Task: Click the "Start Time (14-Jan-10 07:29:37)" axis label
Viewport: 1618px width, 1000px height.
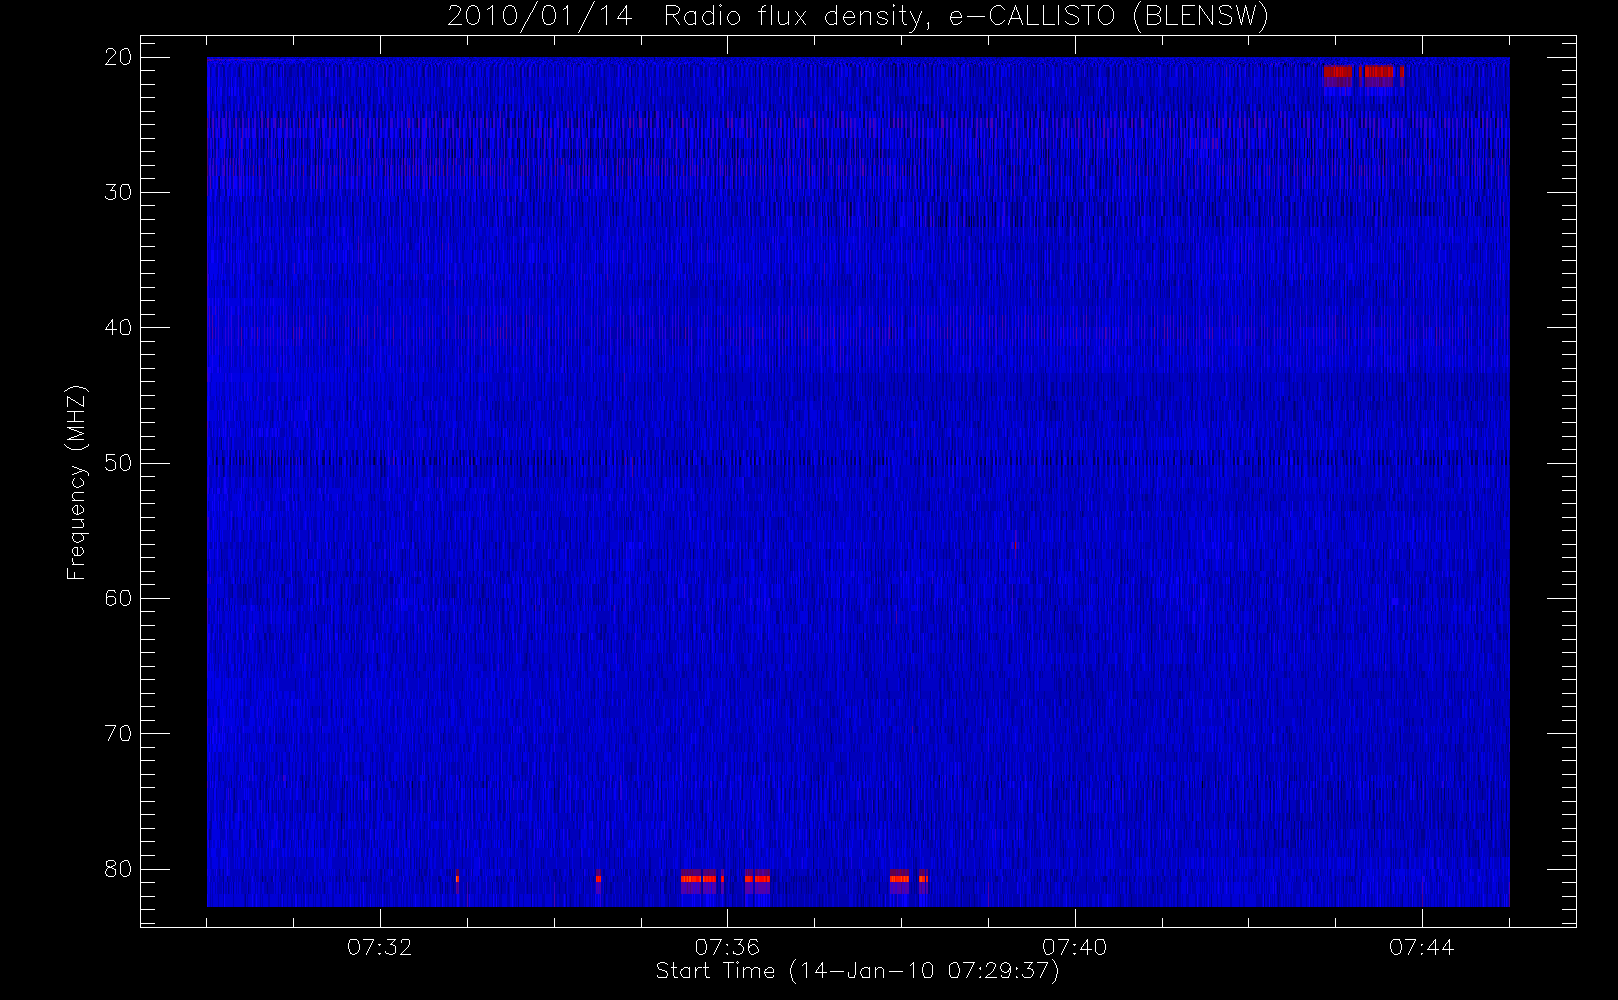Action: [857, 971]
